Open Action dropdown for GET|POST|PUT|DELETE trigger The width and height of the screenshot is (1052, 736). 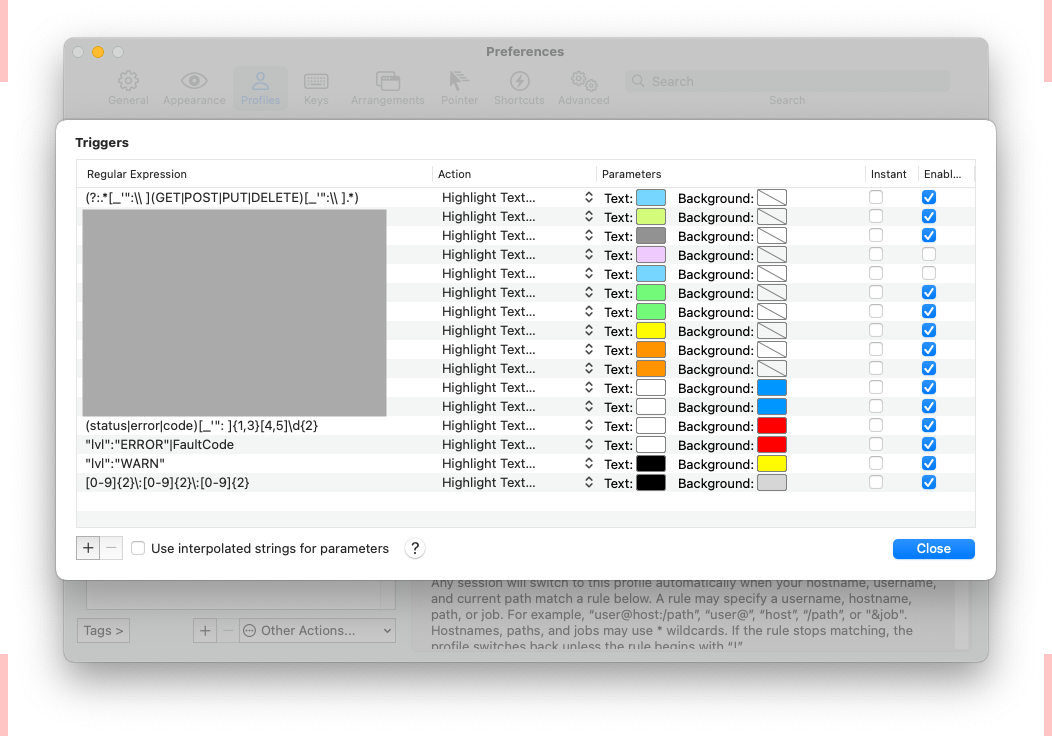[x=517, y=197]
